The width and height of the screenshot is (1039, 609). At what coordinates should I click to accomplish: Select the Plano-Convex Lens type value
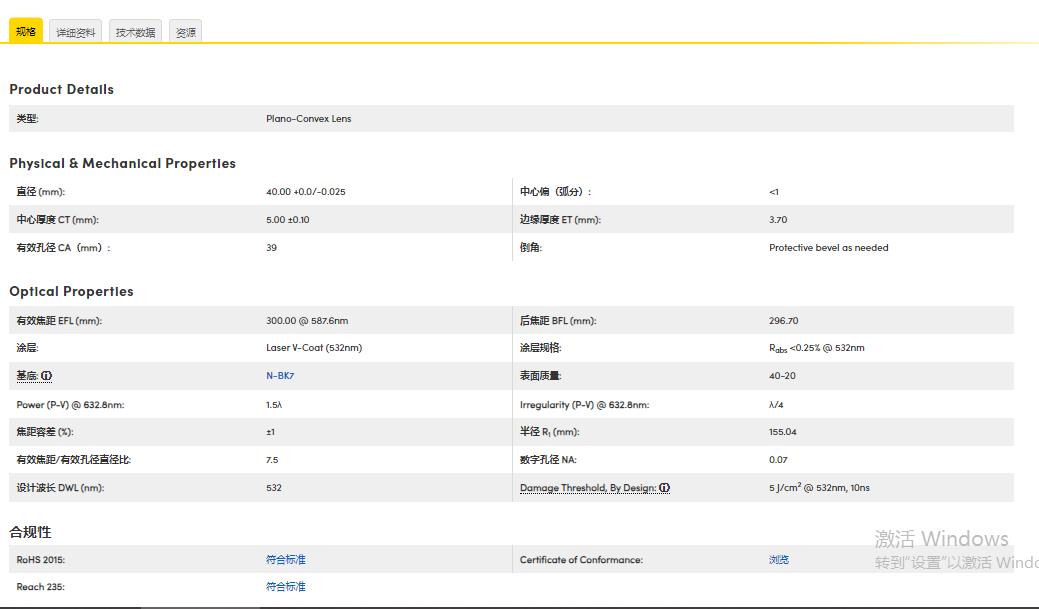pyautogui.click(x=308, y=118)
